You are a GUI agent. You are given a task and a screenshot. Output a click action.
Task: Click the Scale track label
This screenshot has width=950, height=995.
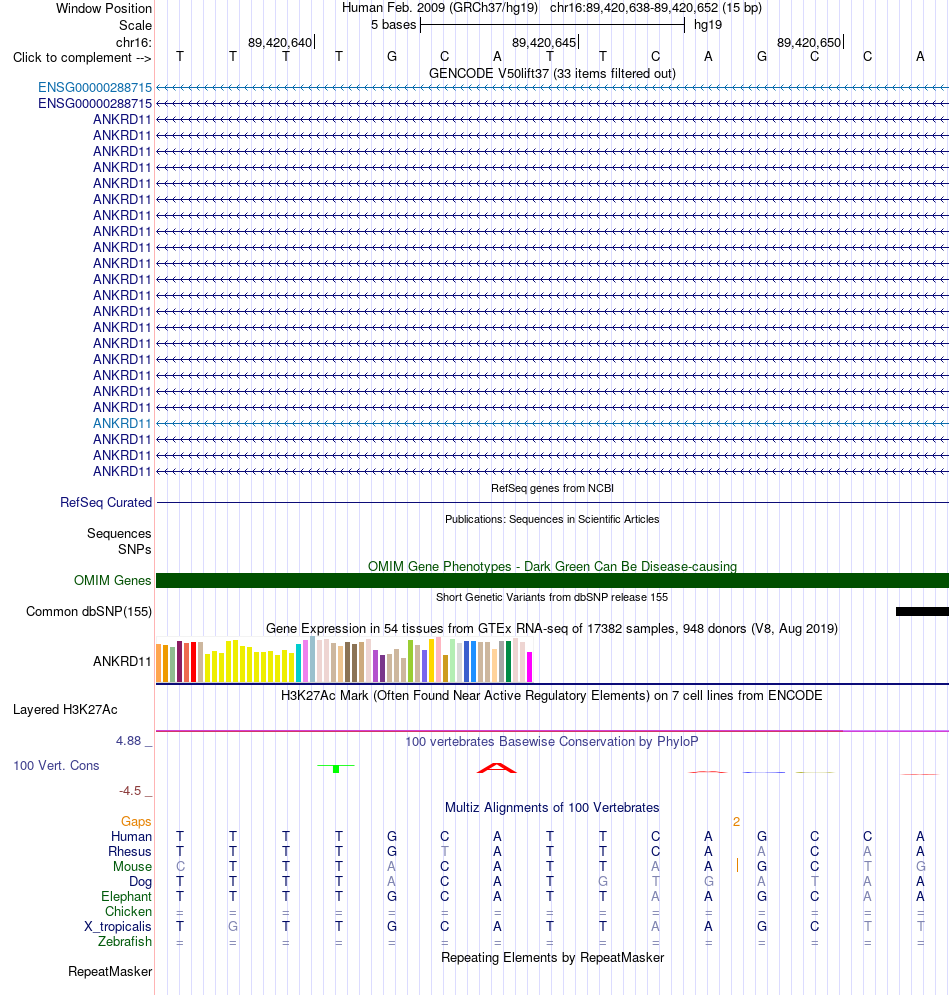(135, 25)
